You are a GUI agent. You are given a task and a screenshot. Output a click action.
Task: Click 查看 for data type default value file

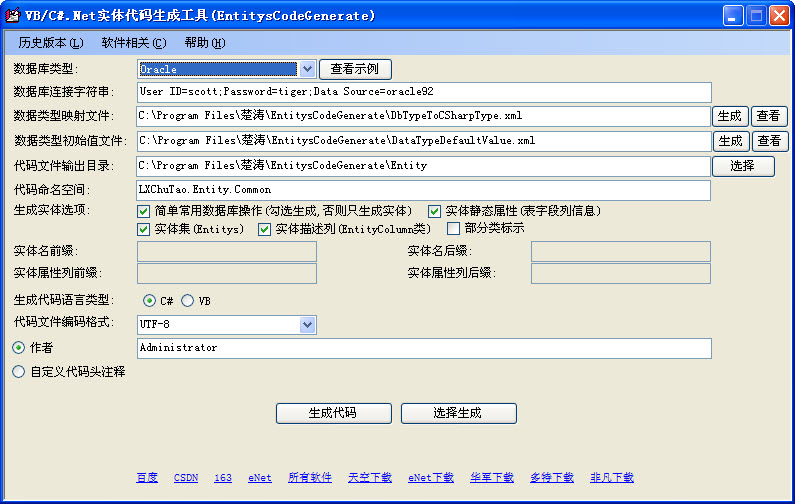point(770,141)
